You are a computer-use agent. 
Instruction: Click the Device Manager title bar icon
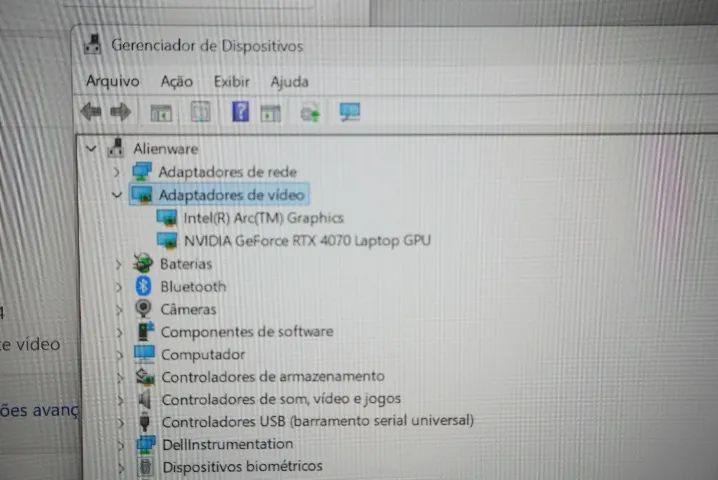coord(93,44)
